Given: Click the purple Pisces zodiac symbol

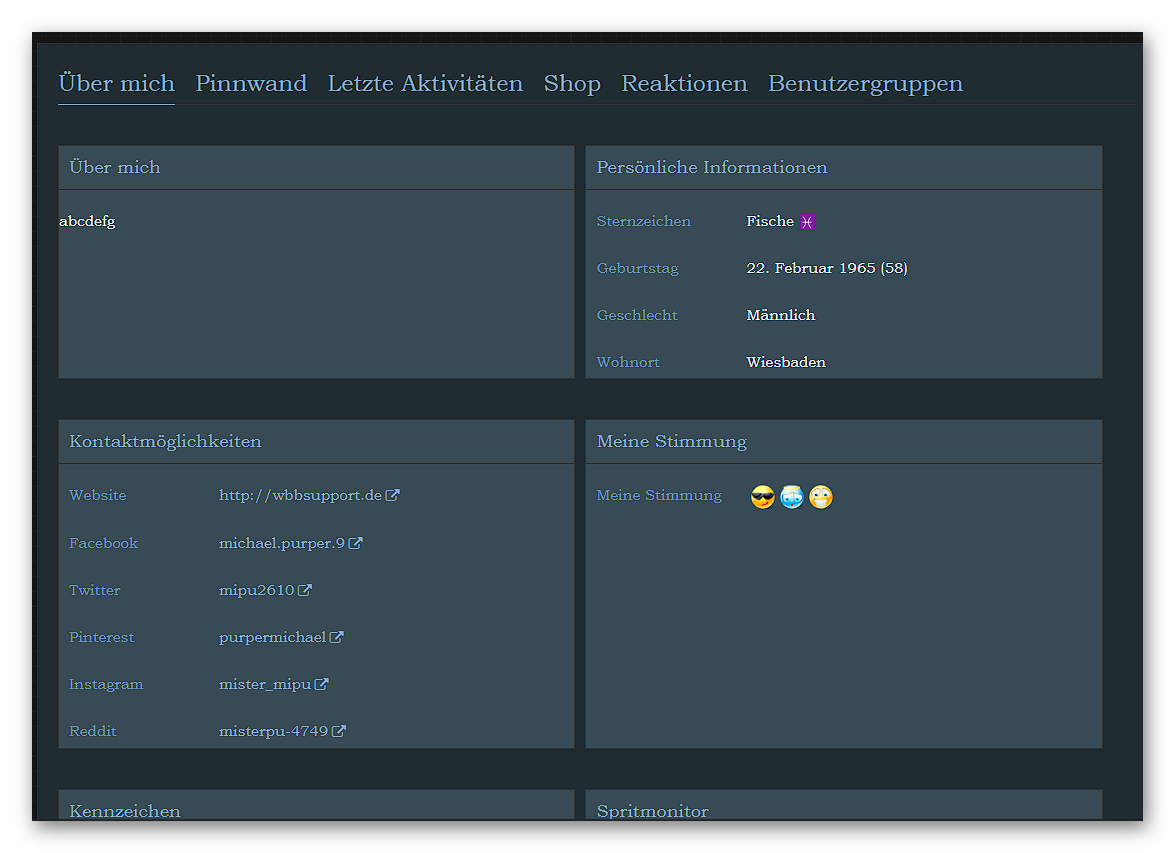Looking at the screenshot, I should 807,222.
